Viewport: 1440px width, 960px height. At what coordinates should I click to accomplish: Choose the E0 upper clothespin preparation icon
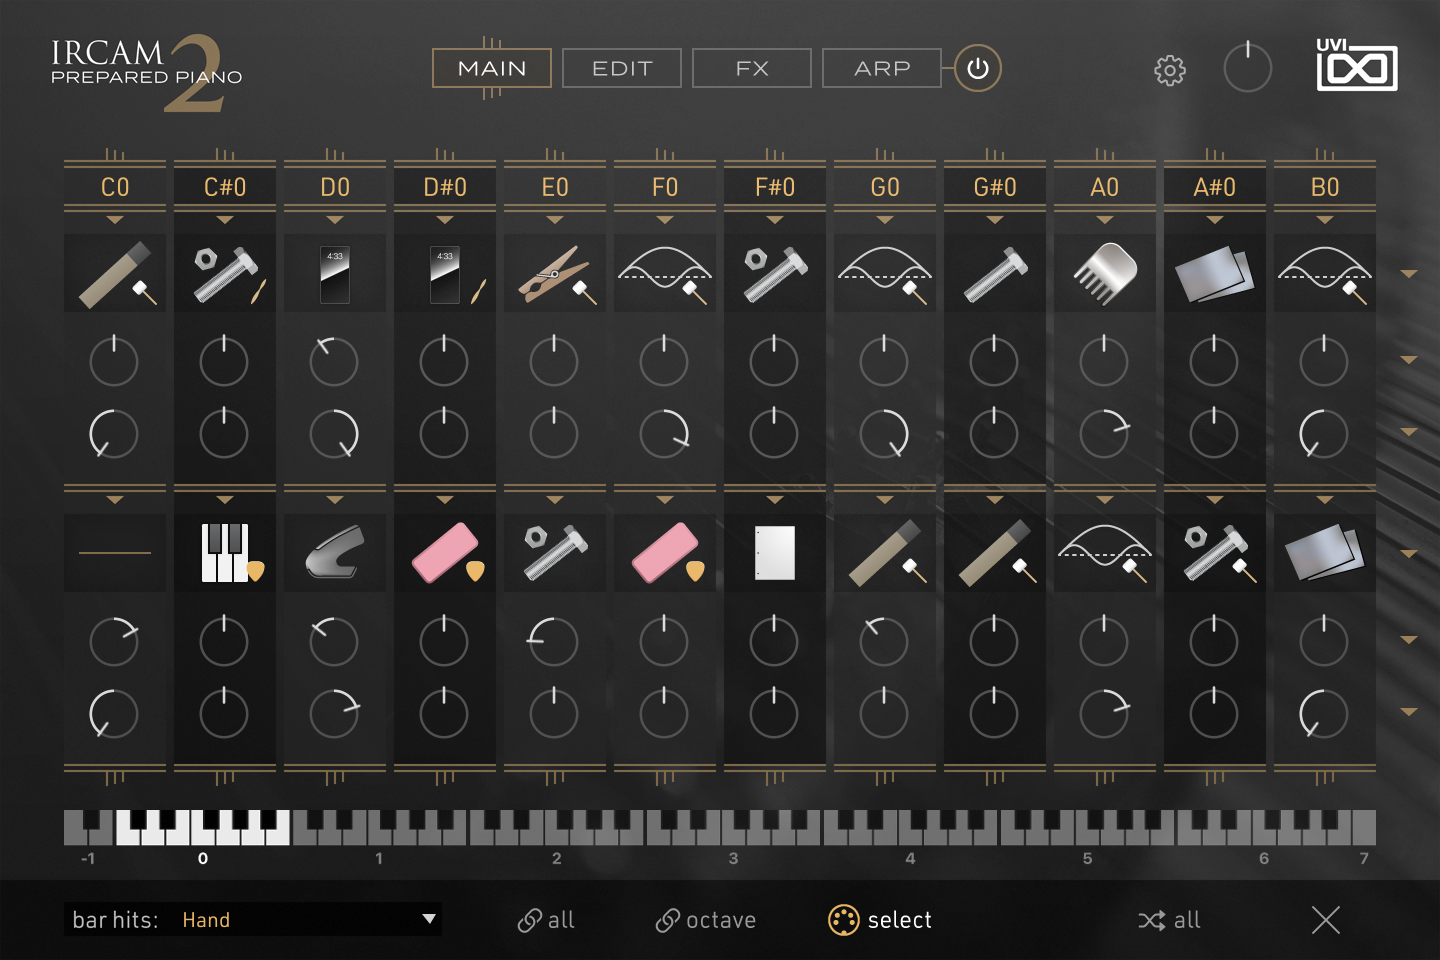coord(555,273)
